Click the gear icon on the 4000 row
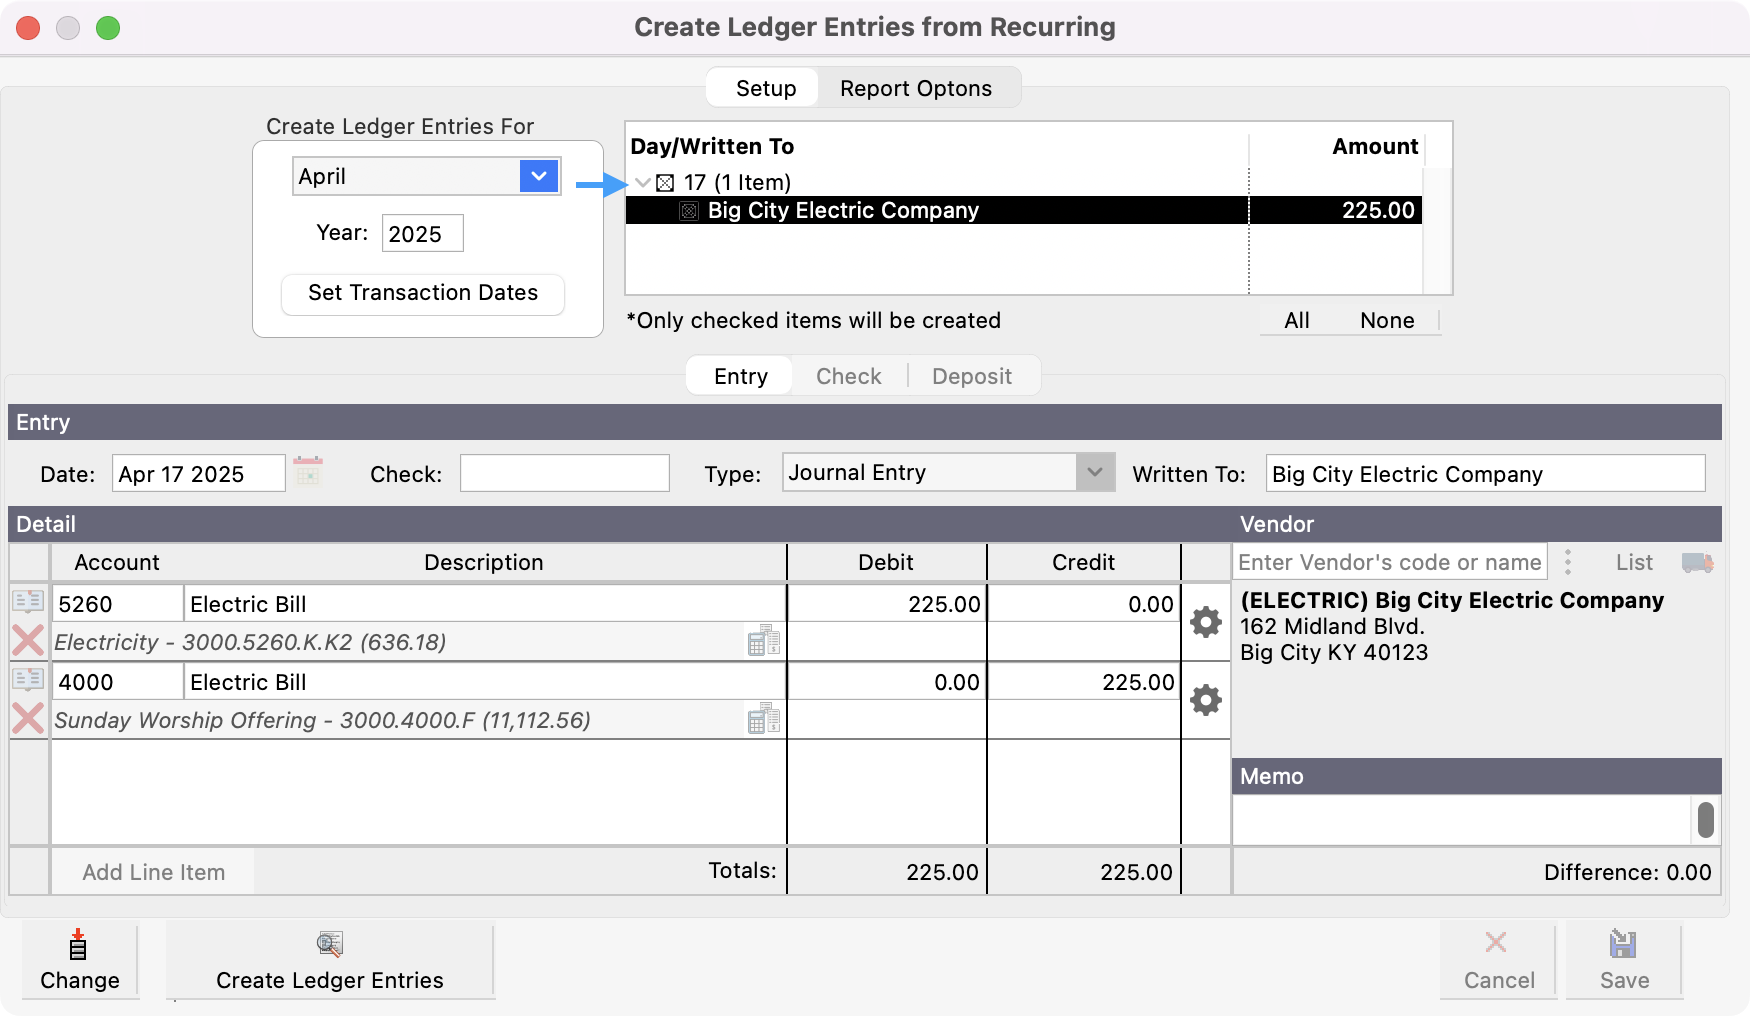1750x1016 pixels. point(1205,700)
